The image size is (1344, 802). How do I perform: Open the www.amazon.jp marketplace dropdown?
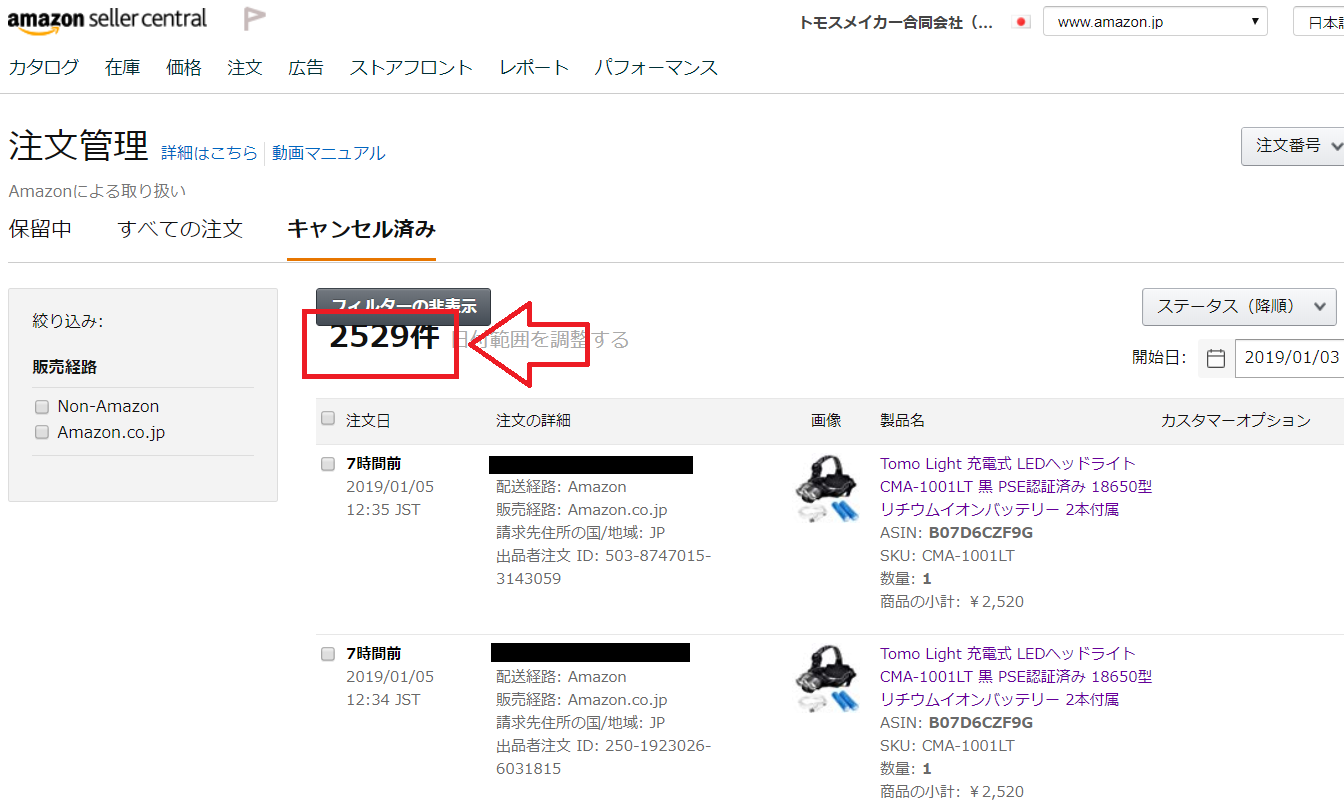pyautogui.click(x=1154, y=22)
